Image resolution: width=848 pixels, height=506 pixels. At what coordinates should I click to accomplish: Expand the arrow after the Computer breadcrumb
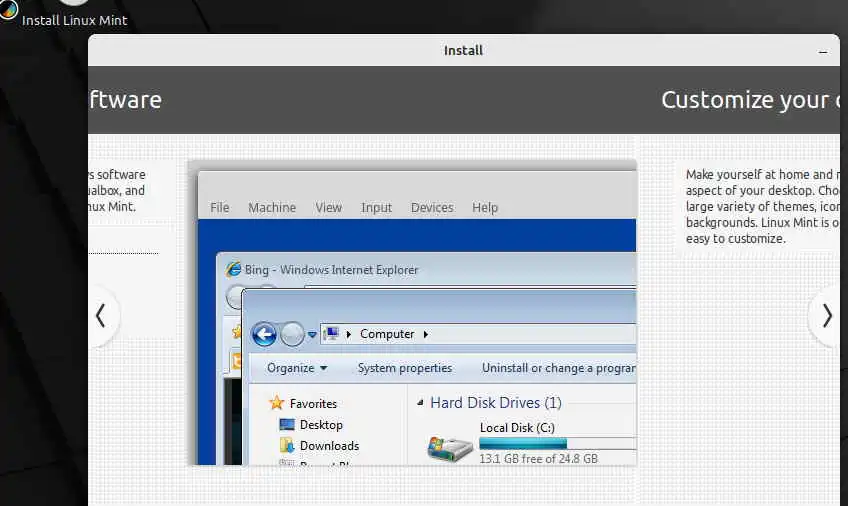click(426, 335)
